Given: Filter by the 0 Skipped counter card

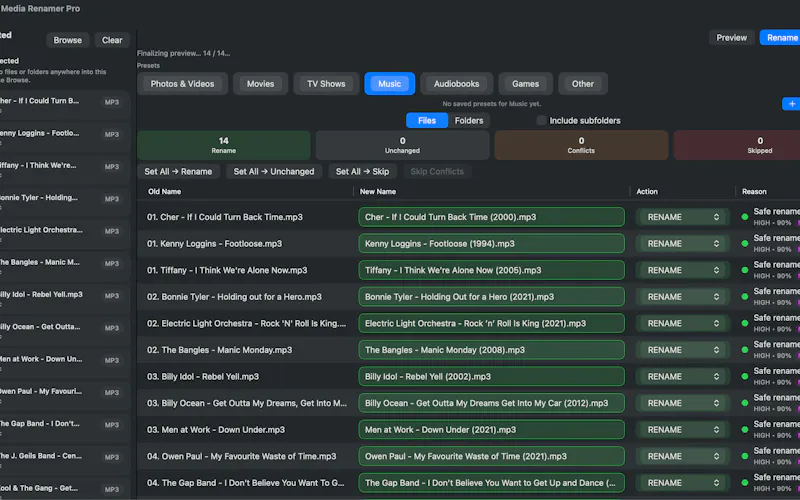Looking at the screenshot, I should [737, 145].
